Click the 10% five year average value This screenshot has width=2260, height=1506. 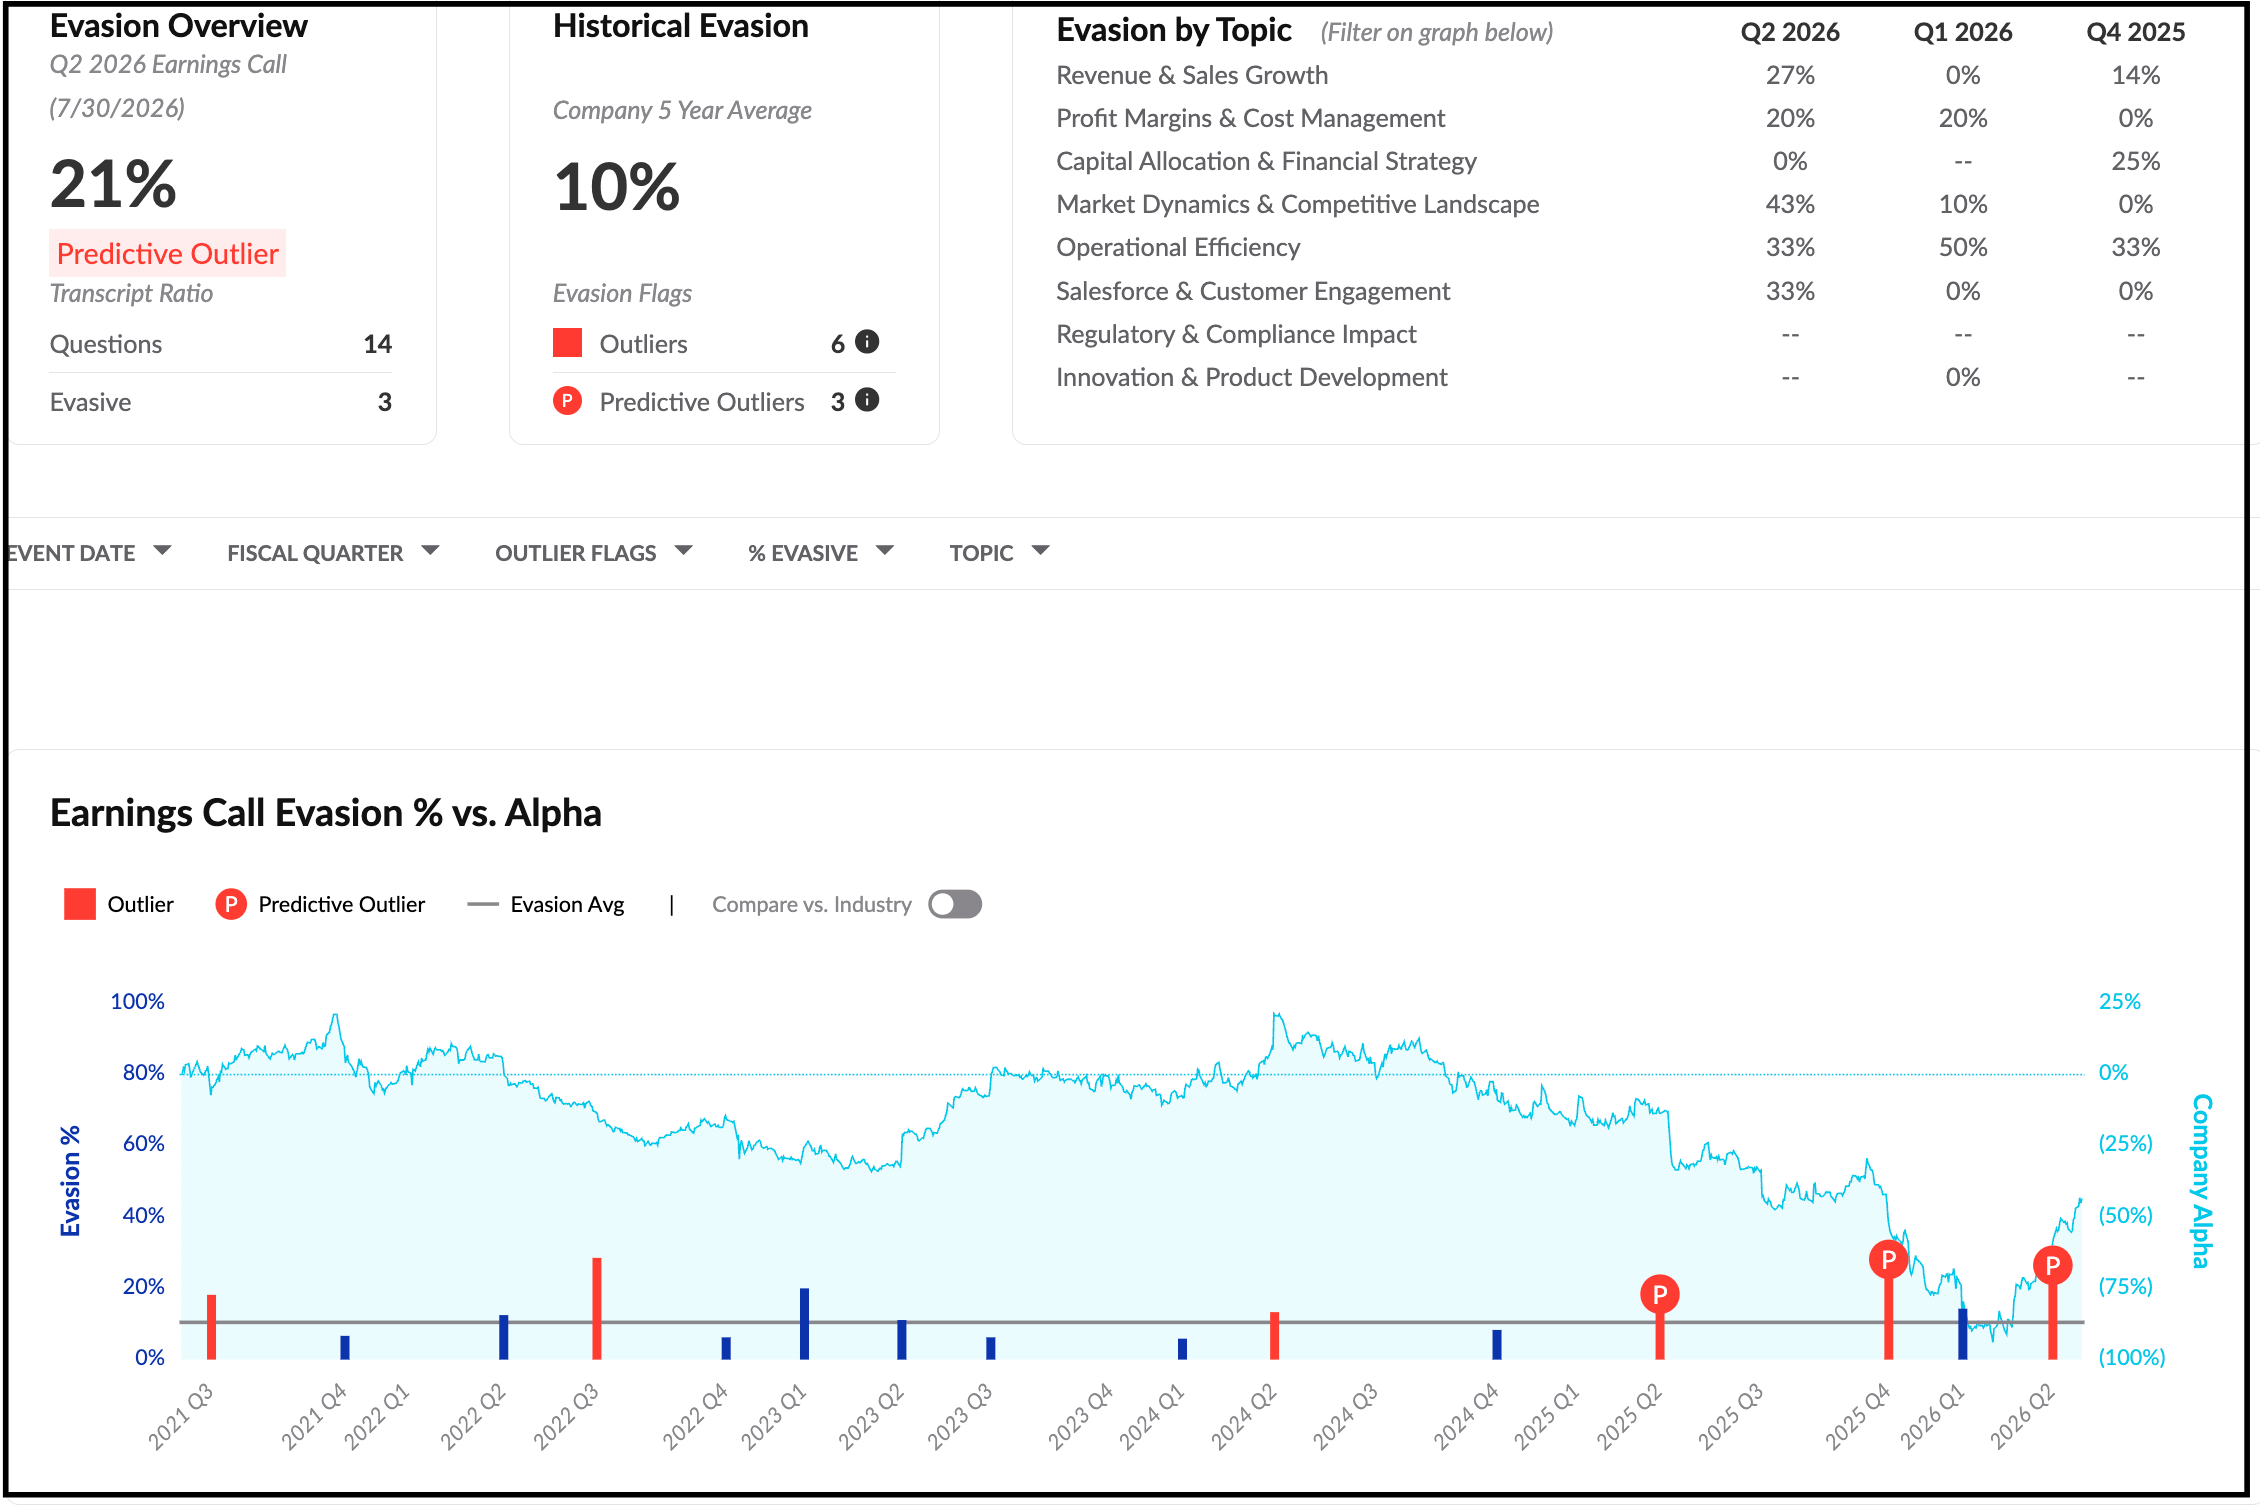[x=617, y=187]
